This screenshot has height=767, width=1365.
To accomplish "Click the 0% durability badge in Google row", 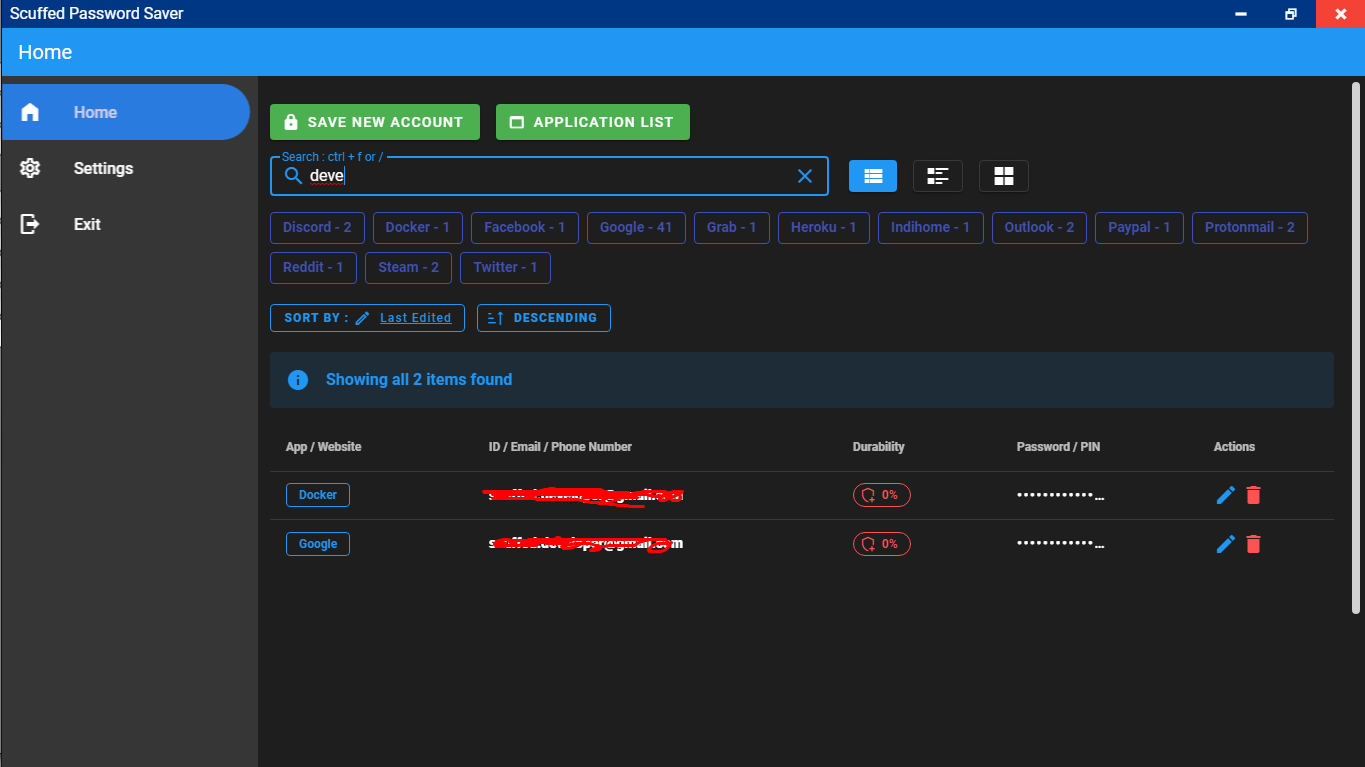I will click(882, 544).
